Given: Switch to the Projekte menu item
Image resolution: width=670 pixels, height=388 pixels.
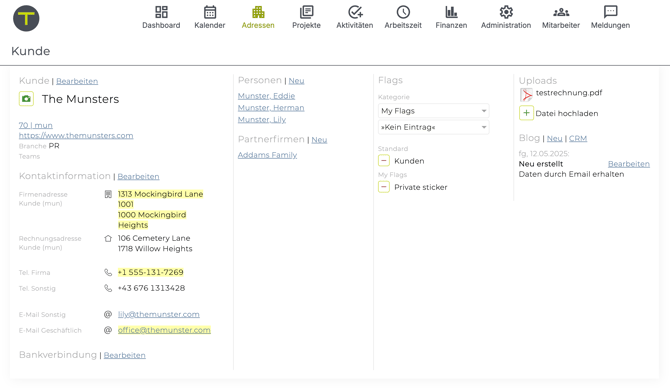Looking at the screenshot, I should tap(306, 18).
